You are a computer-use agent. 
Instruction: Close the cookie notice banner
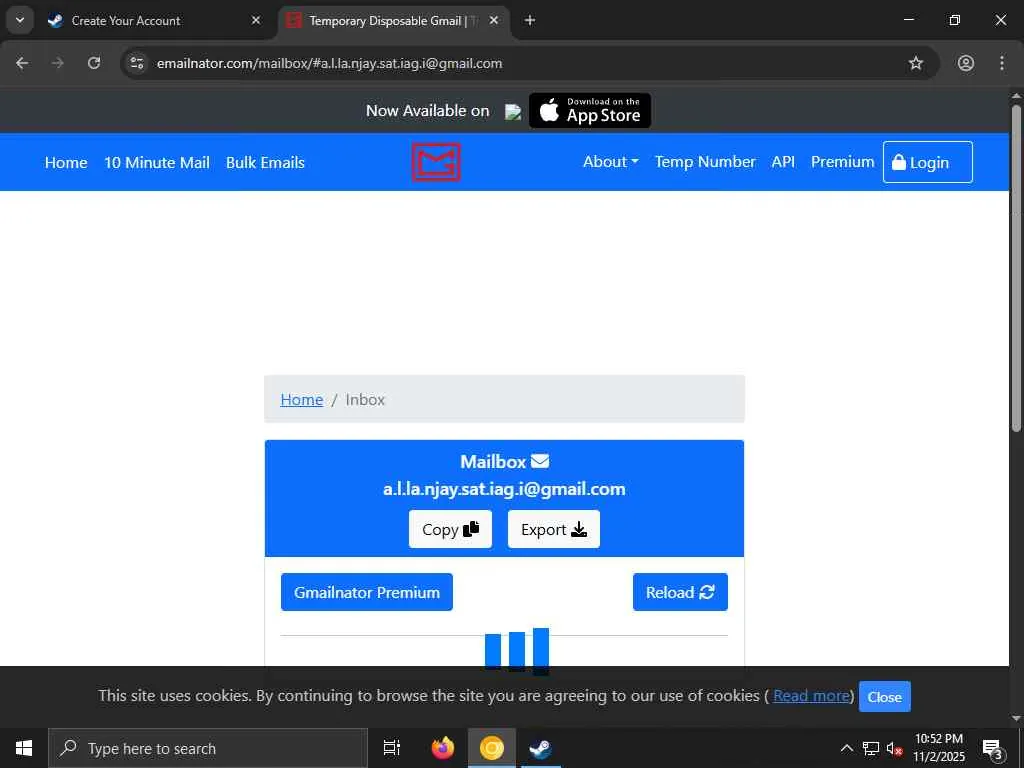(x=884, y=697)
